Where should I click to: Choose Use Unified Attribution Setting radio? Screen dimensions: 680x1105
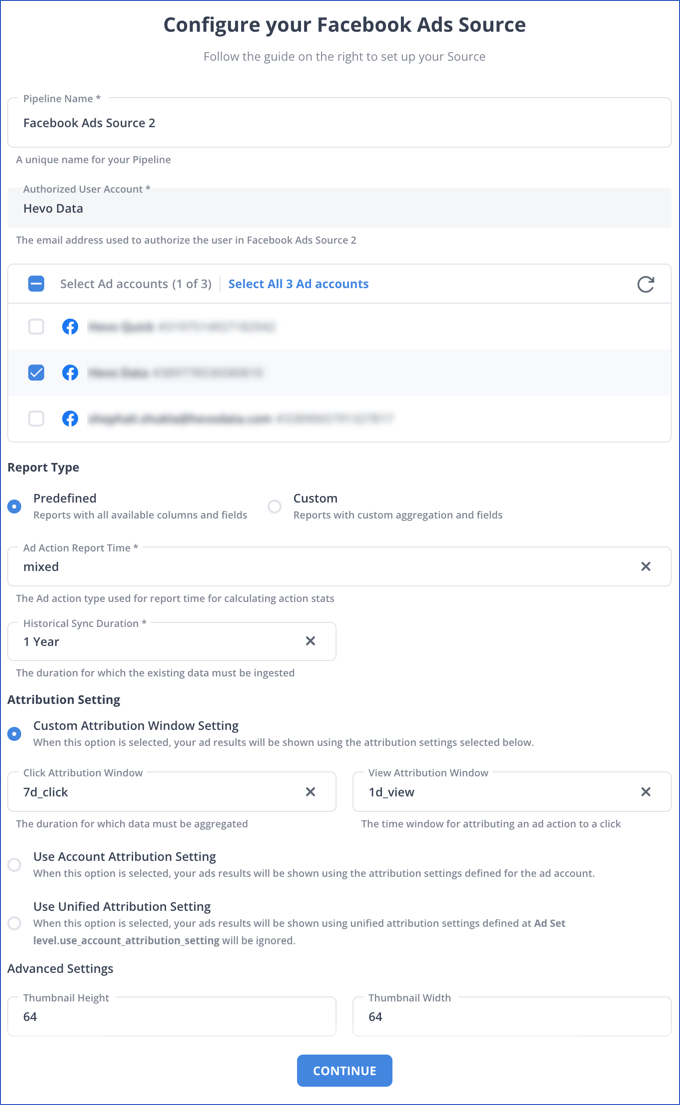point(14,923)
